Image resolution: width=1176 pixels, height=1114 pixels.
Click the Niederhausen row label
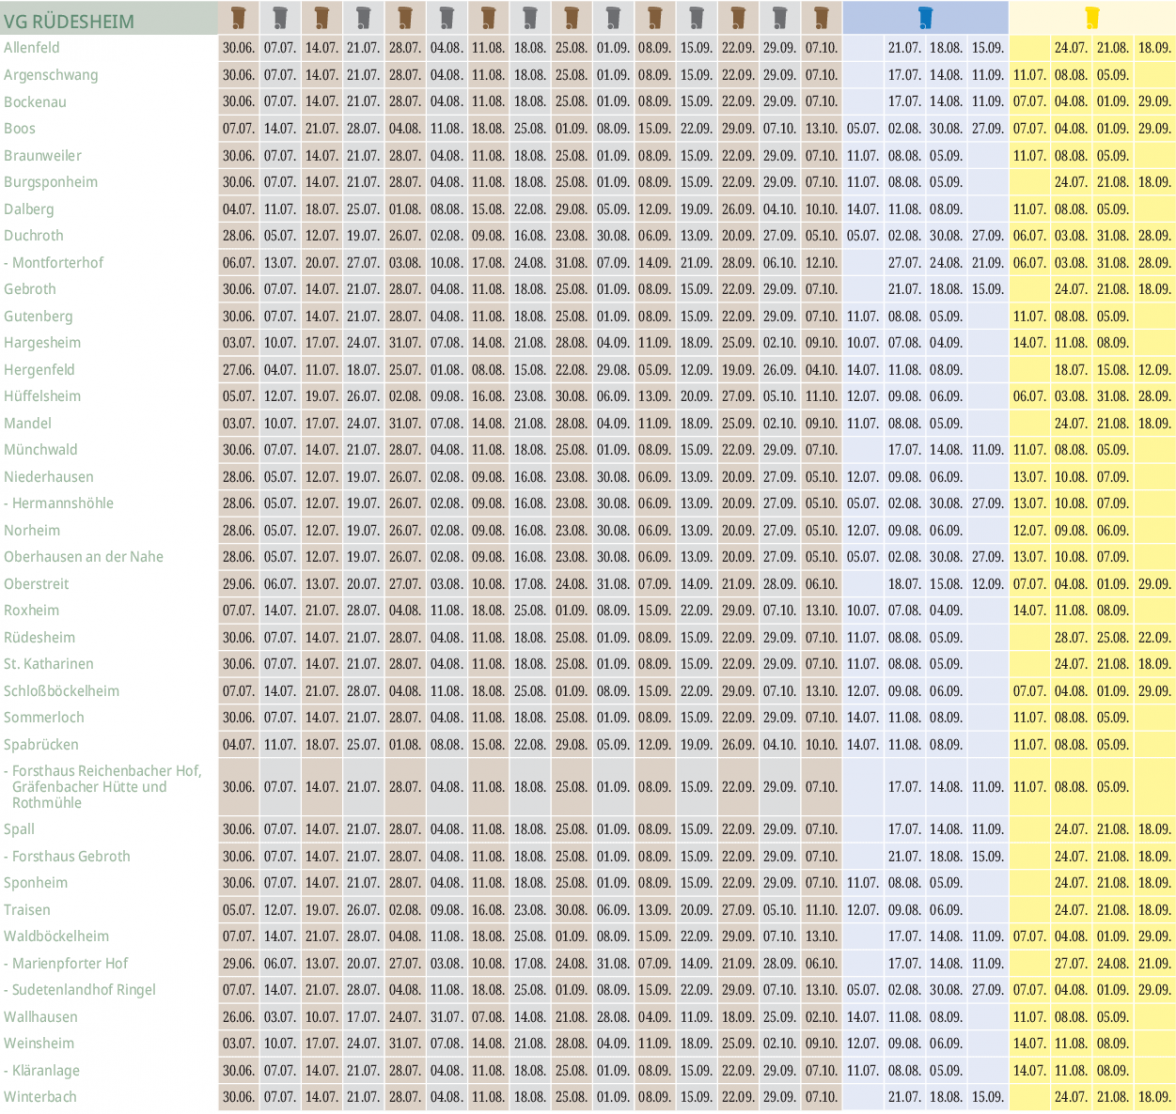point(49,476)
